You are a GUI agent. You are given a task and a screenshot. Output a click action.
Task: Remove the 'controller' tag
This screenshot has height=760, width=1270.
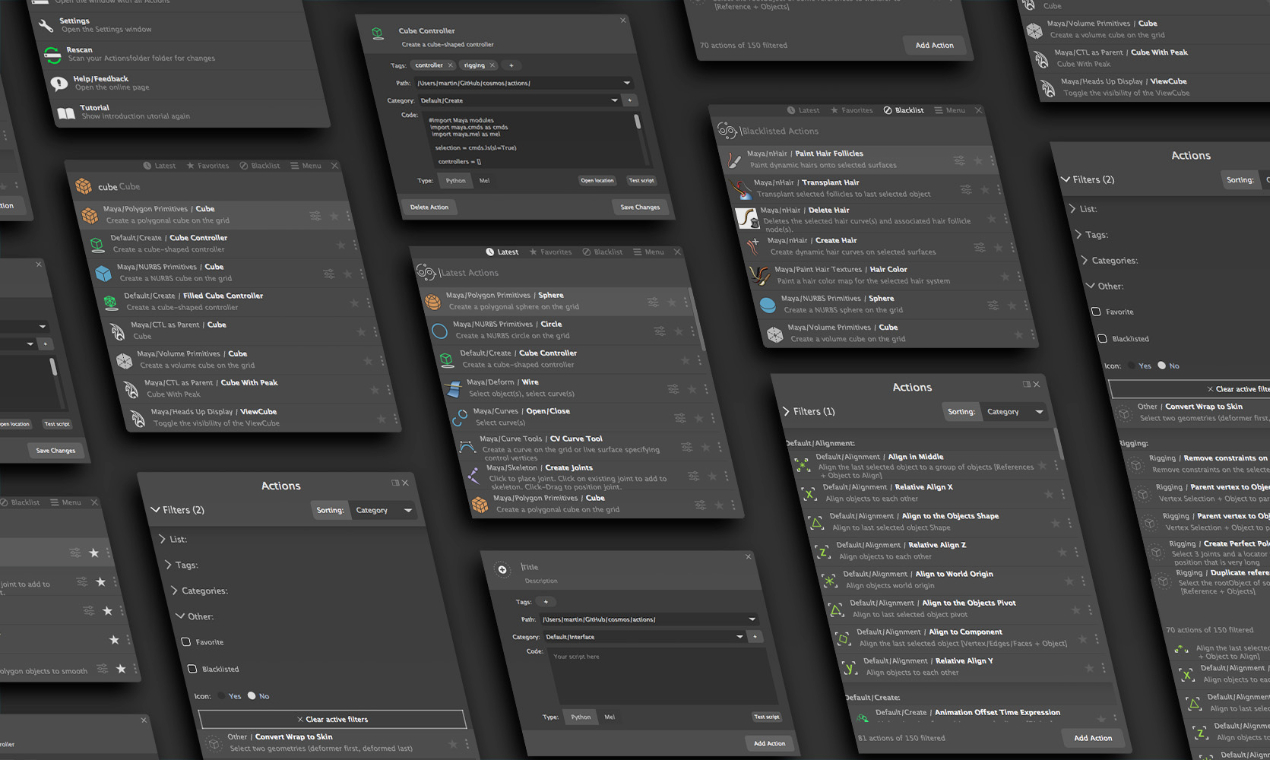point(450,65)
